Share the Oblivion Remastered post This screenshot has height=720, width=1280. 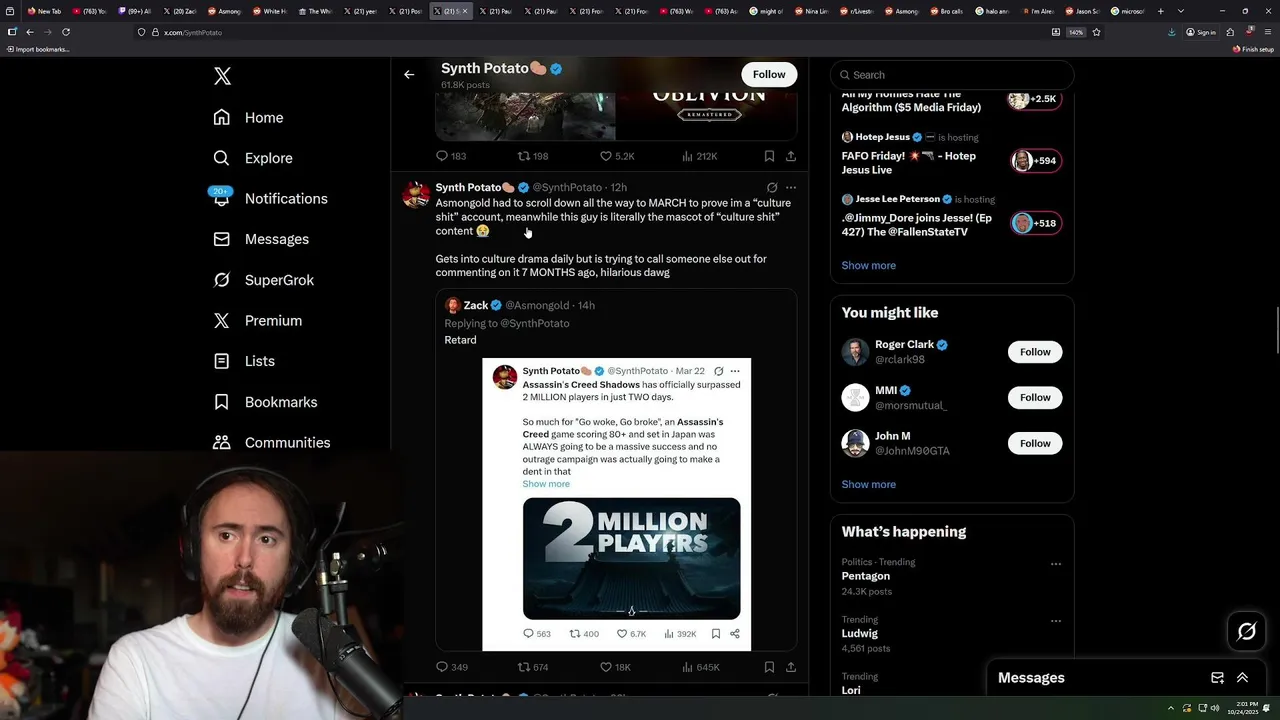791,156
